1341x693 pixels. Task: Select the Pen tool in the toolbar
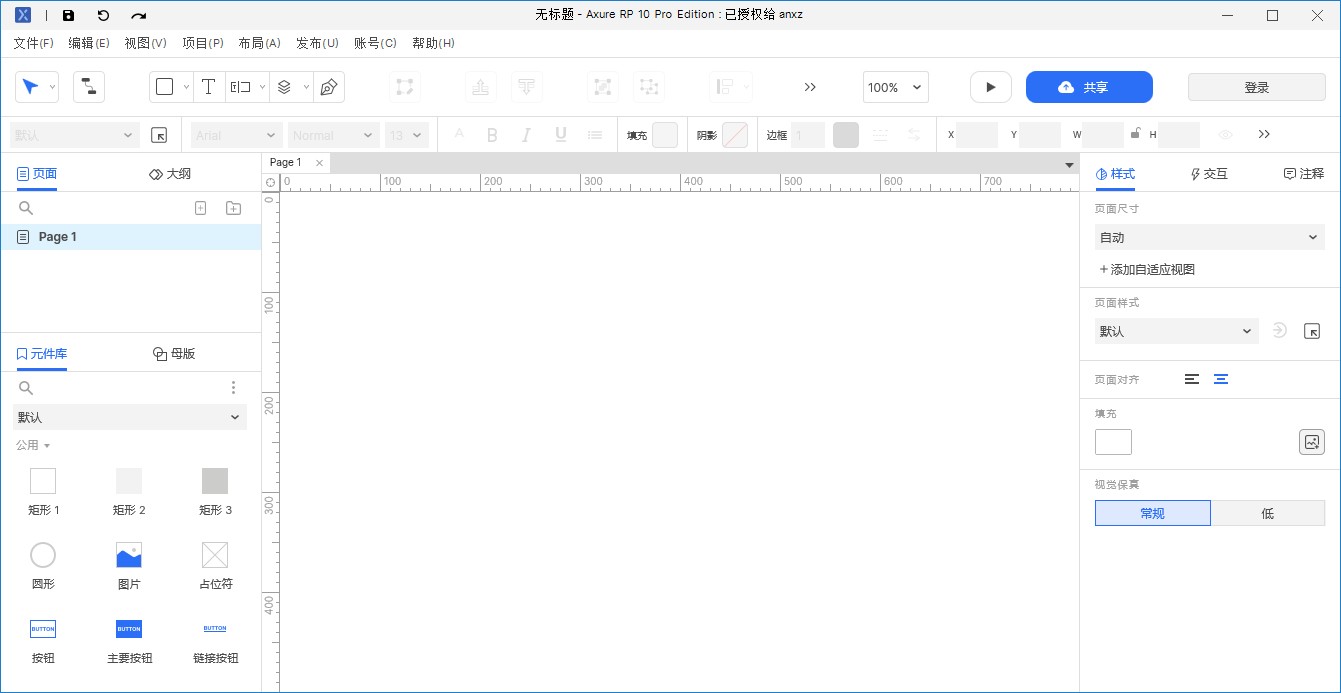tap(329, 87)
